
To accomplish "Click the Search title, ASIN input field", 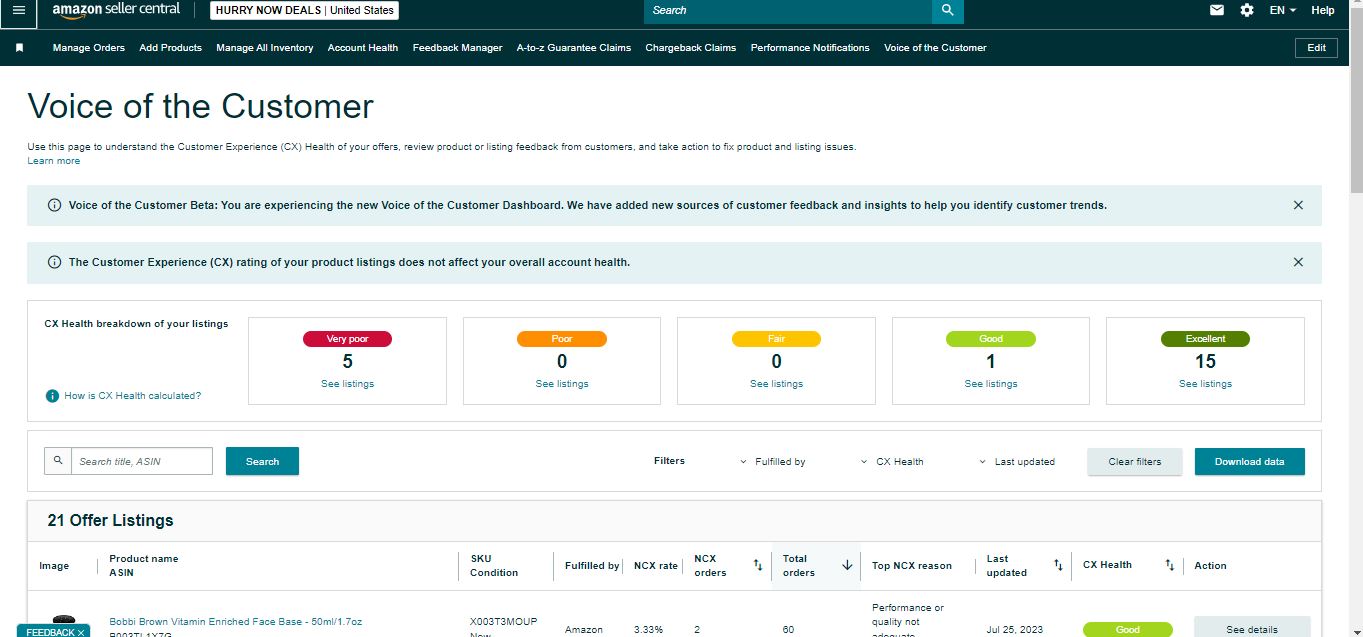I will coord(141,461).
